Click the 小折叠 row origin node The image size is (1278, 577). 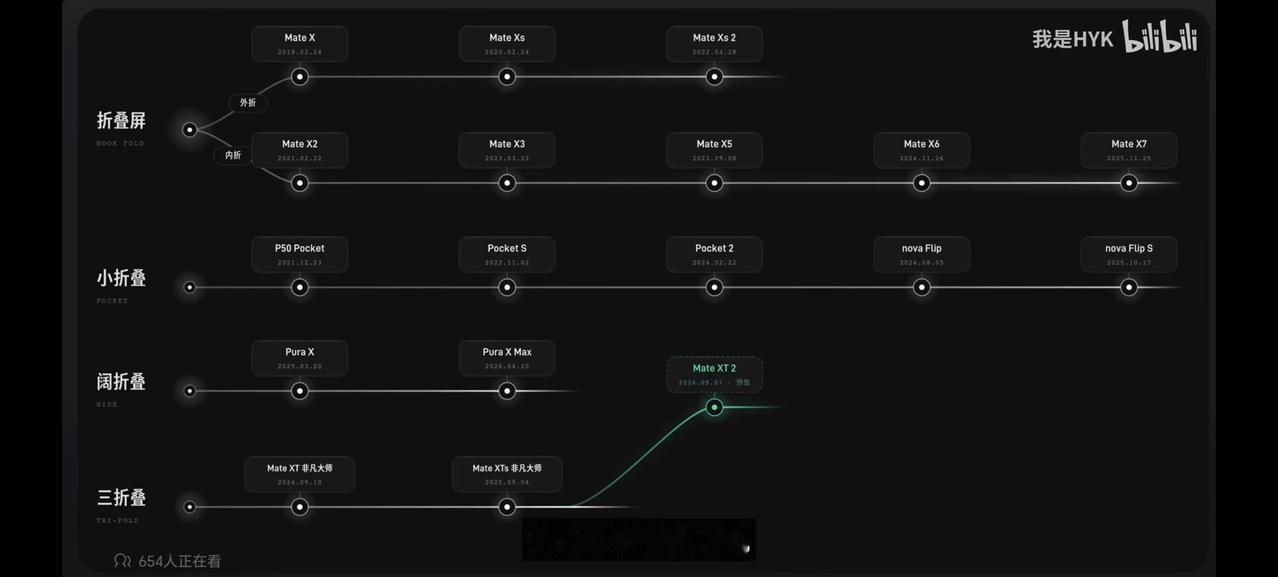(x=189, y=287)
